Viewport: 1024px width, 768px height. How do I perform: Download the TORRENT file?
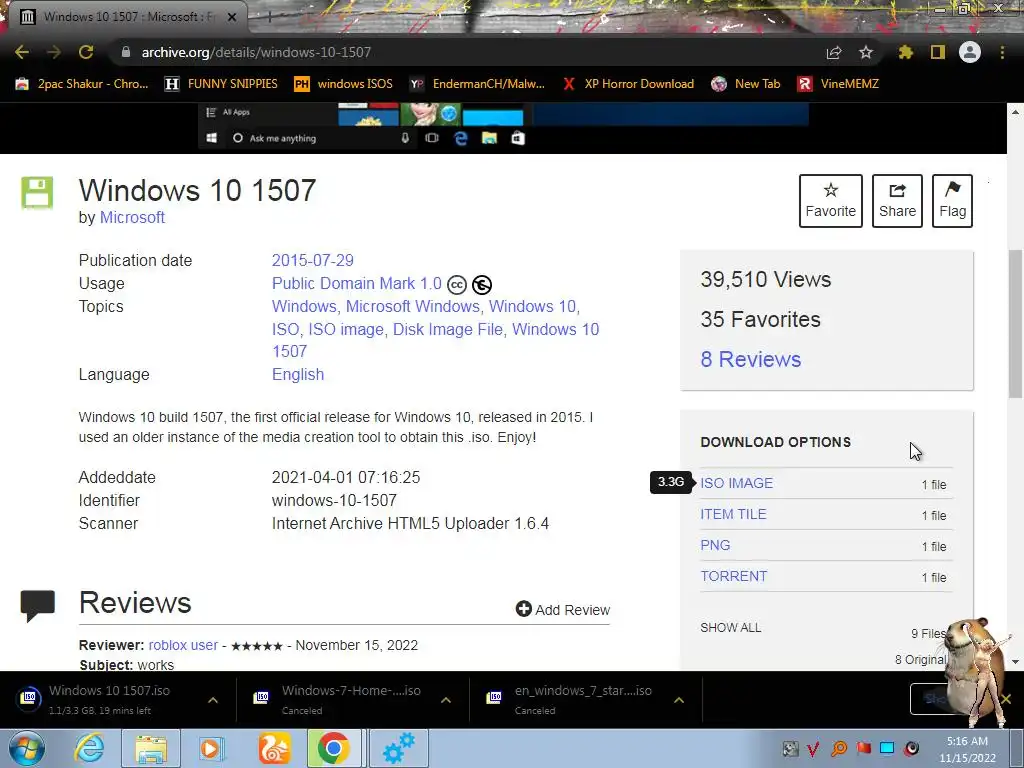(x=734, y=577)
